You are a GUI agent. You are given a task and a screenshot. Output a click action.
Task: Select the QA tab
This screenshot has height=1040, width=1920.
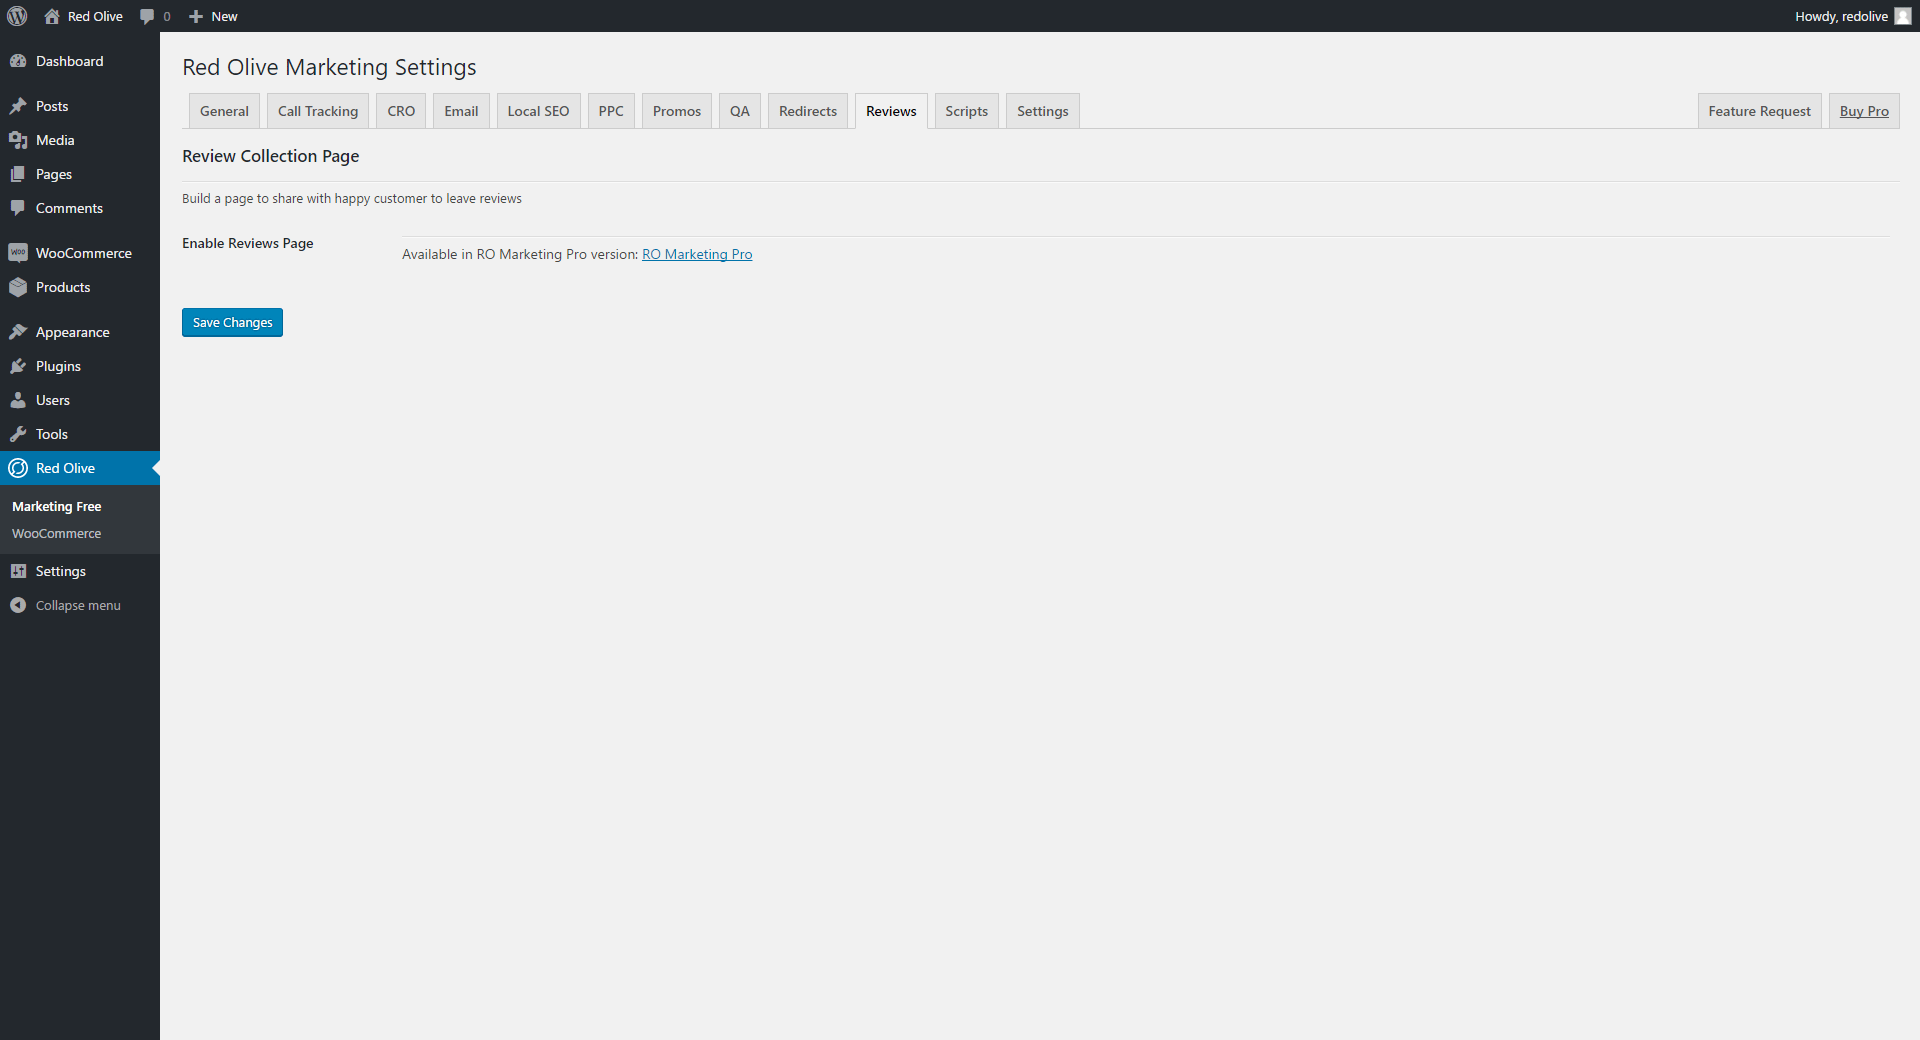(740, 111)
